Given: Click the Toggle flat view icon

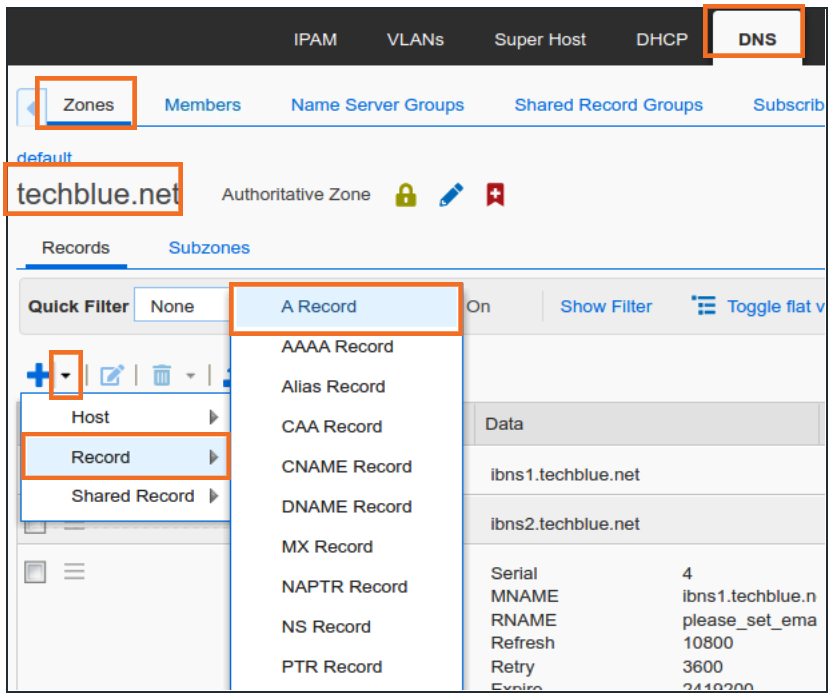Looking at the screenshot, I should tap(704, 306).
